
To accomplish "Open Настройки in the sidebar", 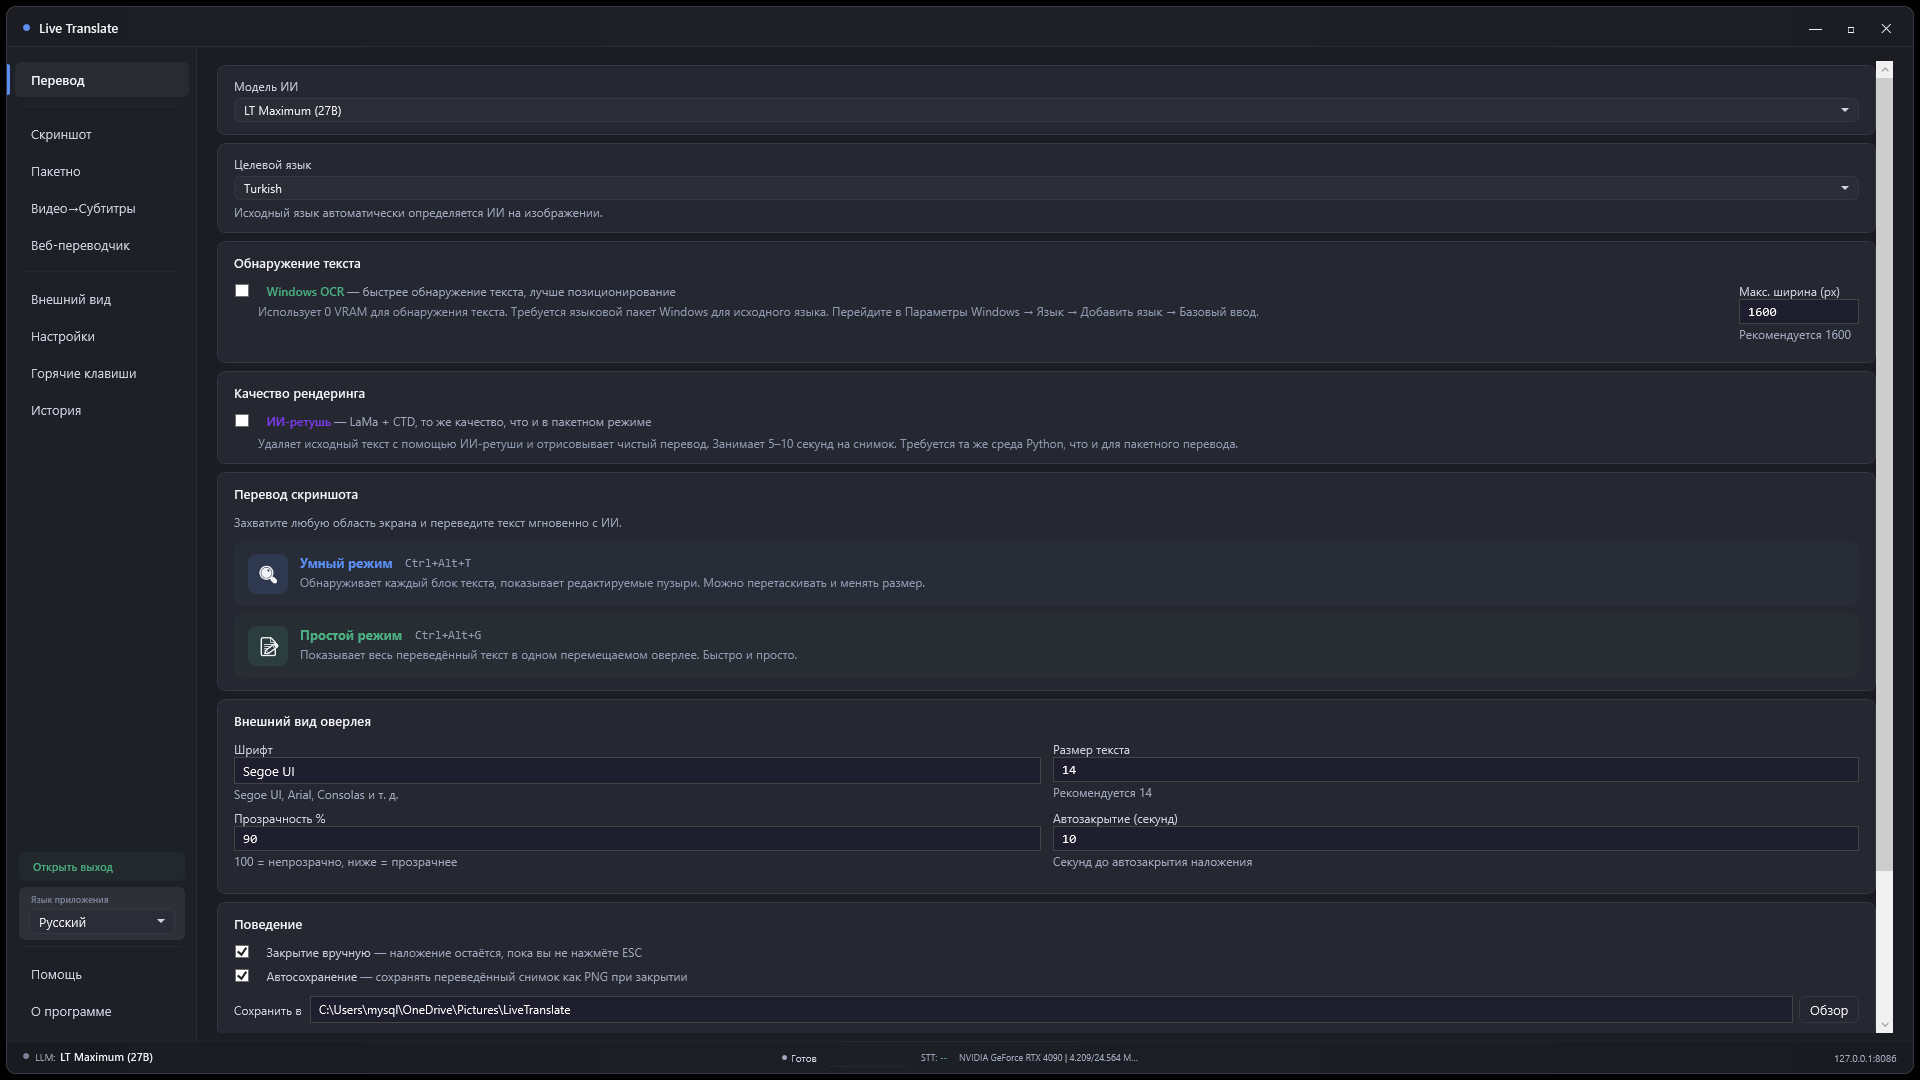I will [101, 336].
